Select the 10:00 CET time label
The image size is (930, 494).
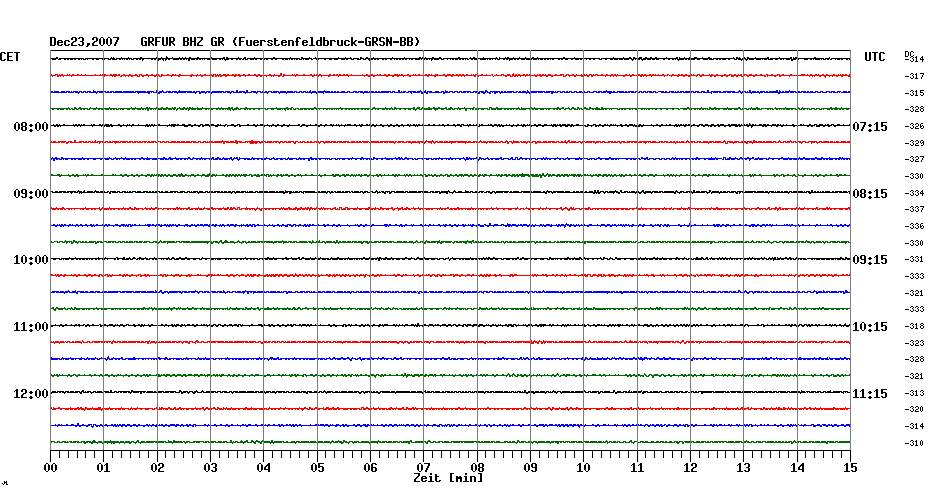31,260
